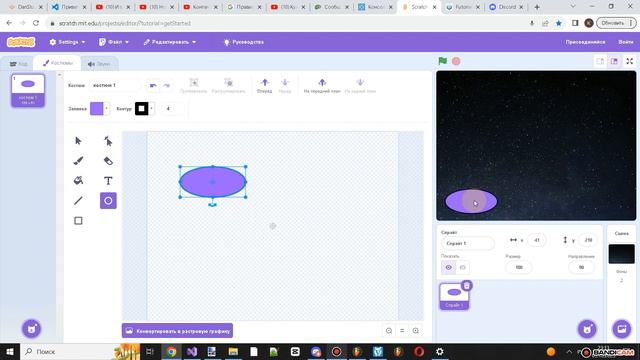640x360 pixels.
Task: Open Opera browser from taskbar
Action: (419, 351)
